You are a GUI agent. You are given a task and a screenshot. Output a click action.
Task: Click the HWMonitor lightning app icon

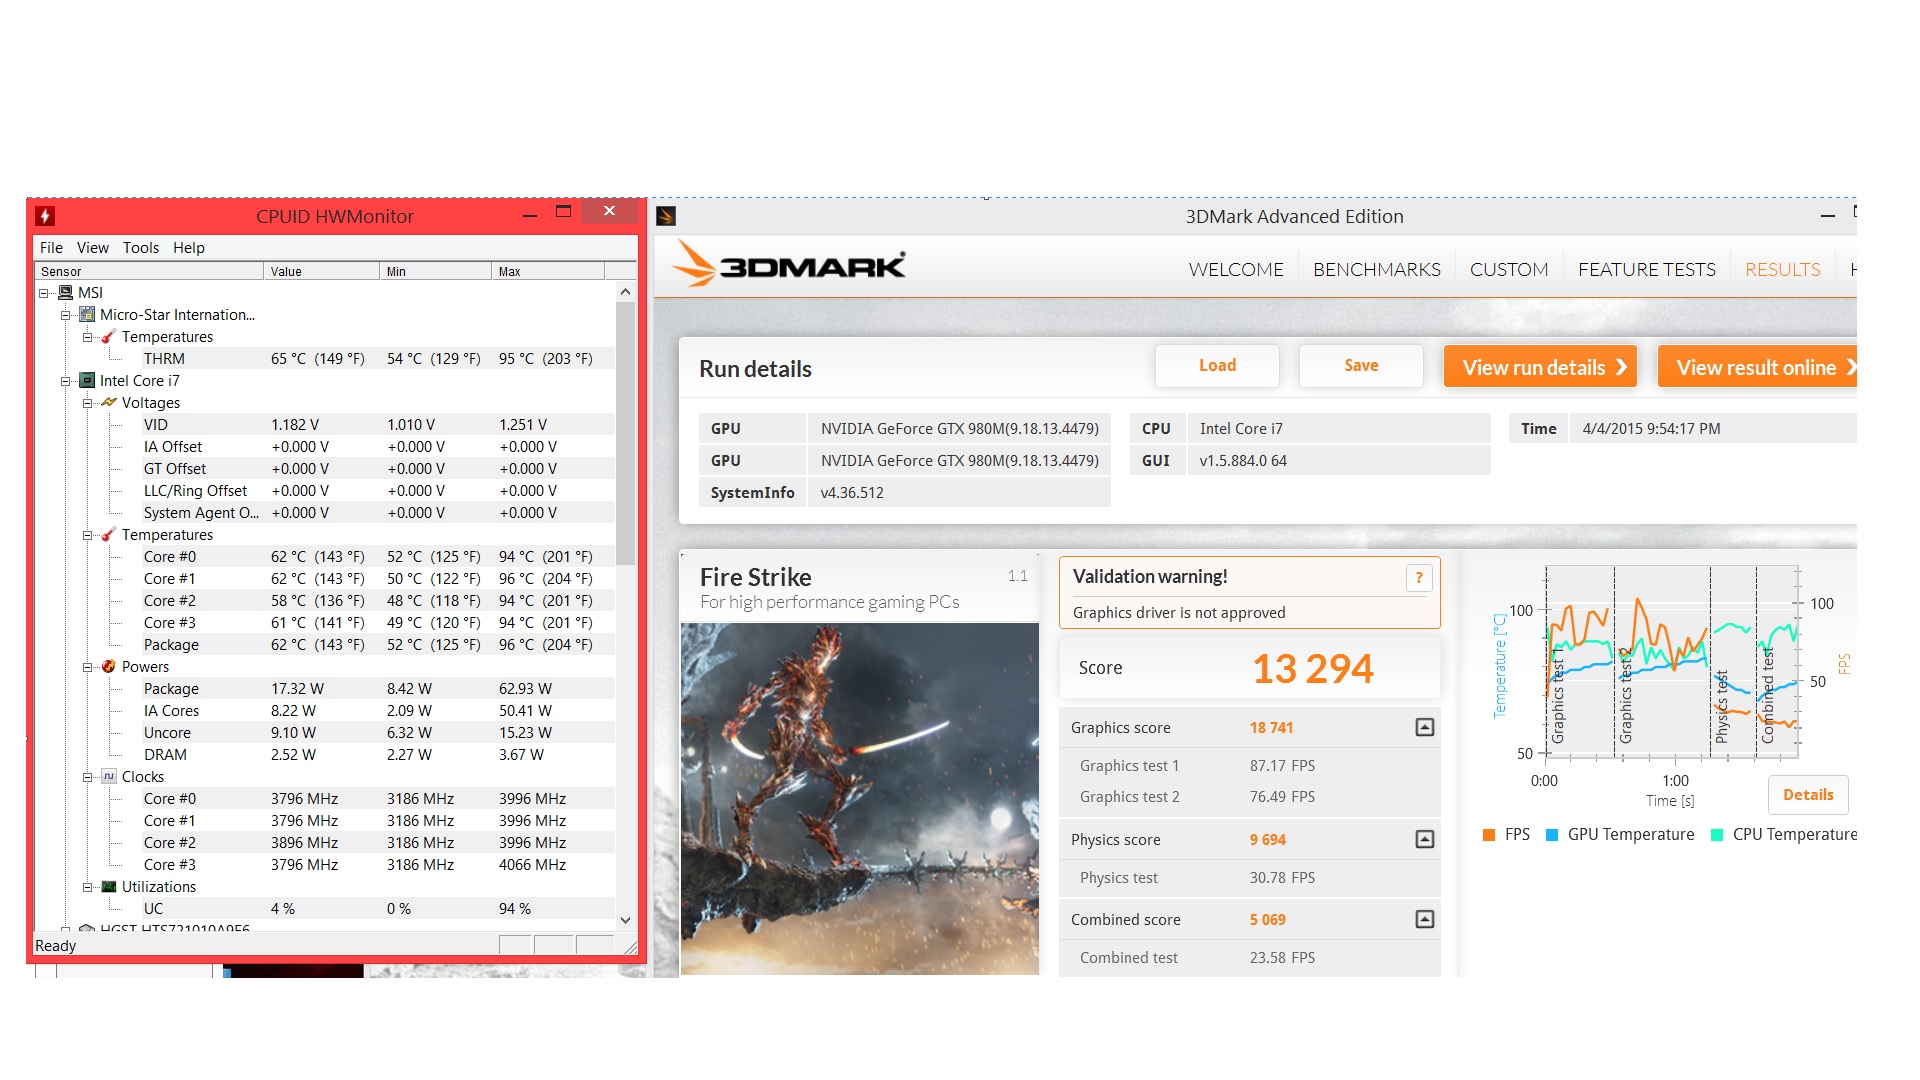point(45,216)
